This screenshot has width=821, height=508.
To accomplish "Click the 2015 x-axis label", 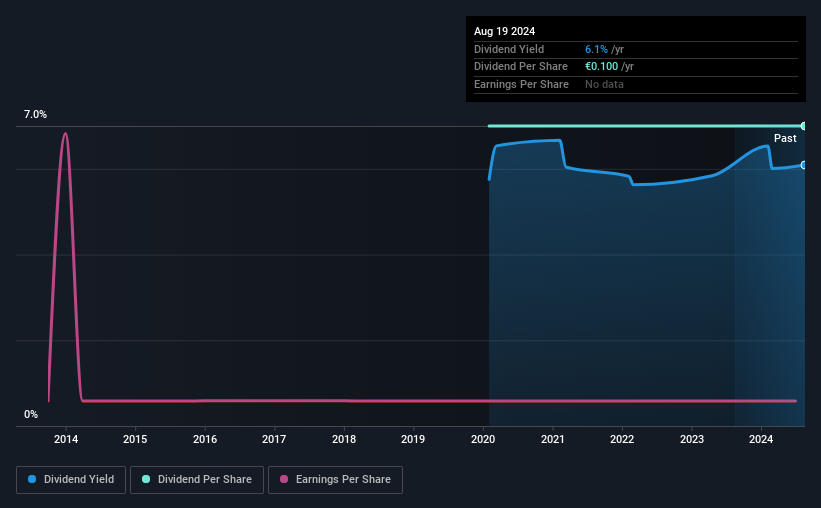I will pos(135,439).
